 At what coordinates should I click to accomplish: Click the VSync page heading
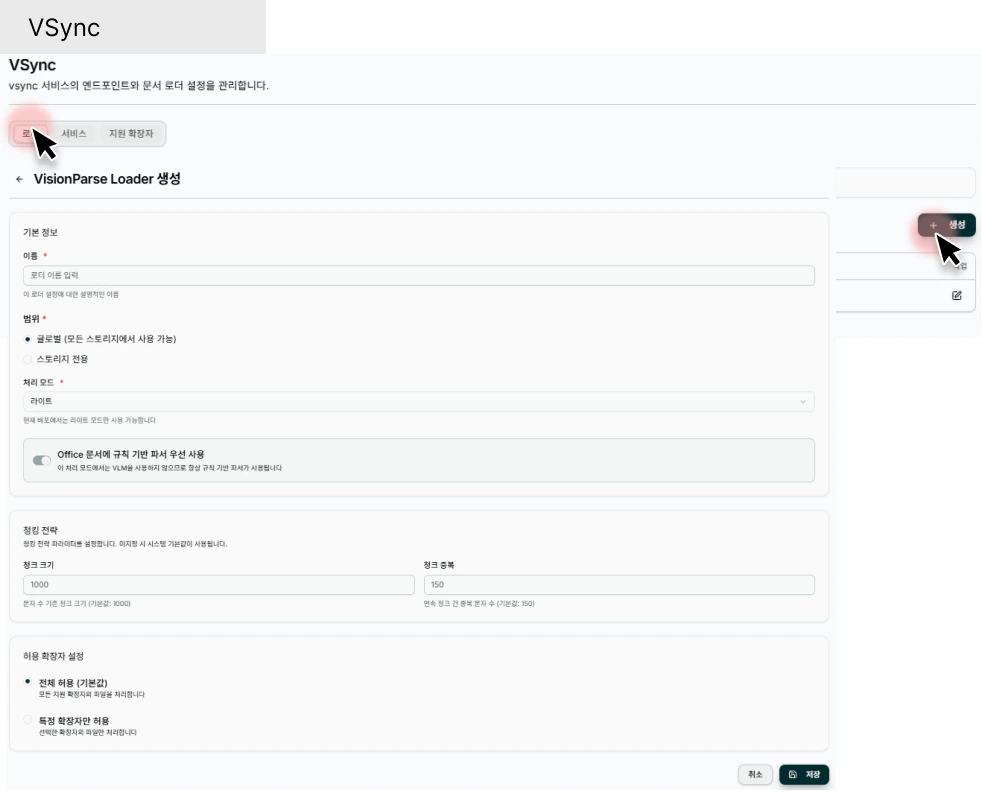[x=33, y=65]
